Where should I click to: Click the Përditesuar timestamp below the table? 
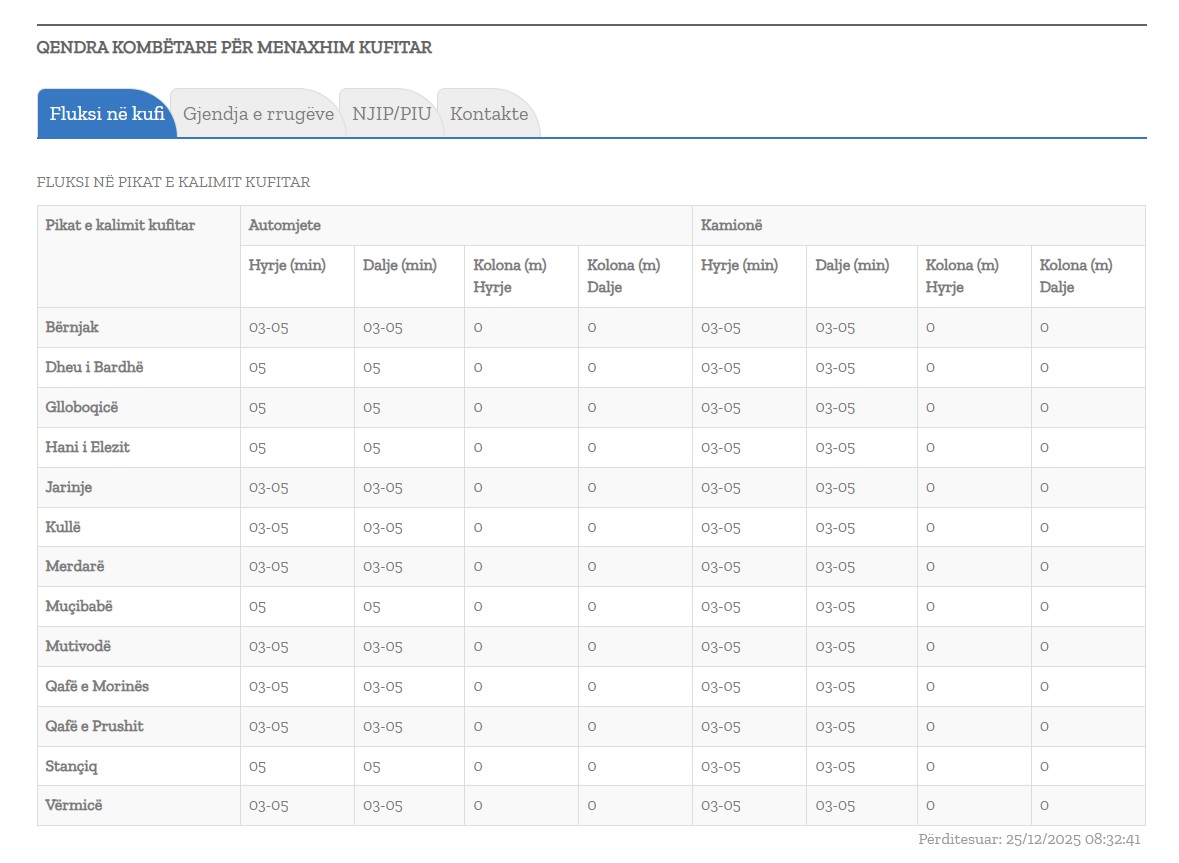(1029, 840)
